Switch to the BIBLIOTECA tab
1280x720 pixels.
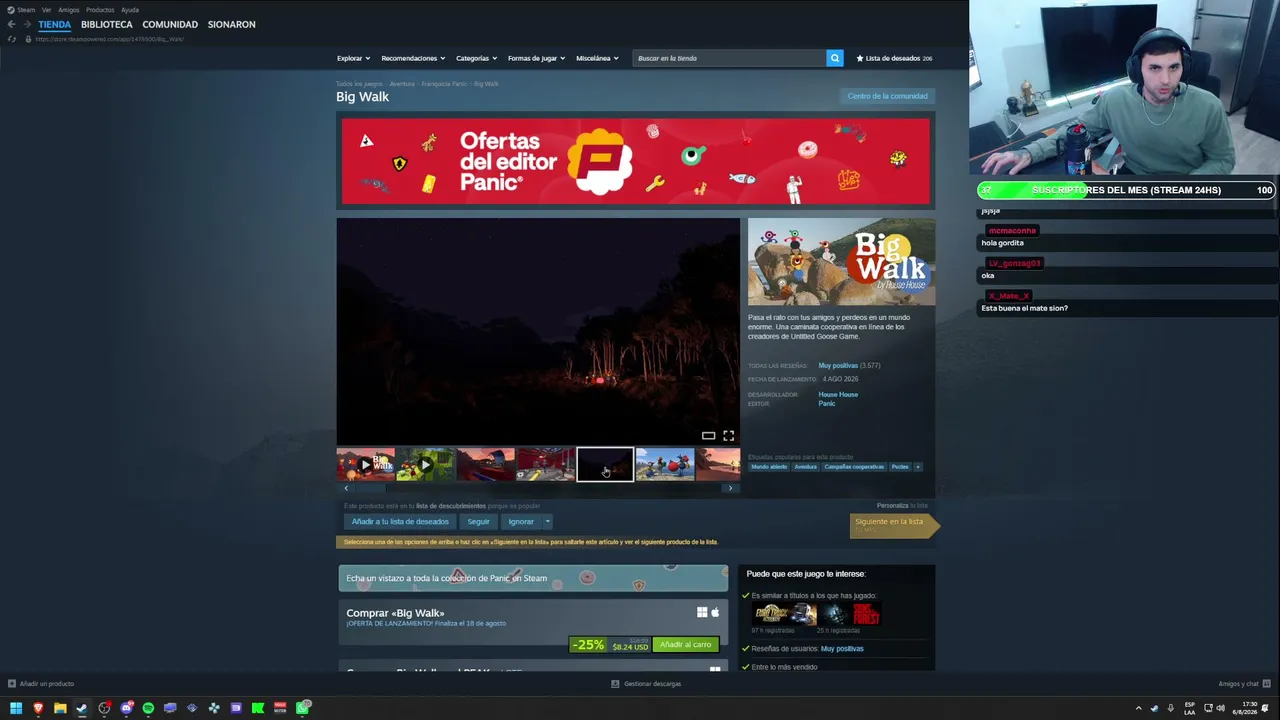tap(107, 24)
